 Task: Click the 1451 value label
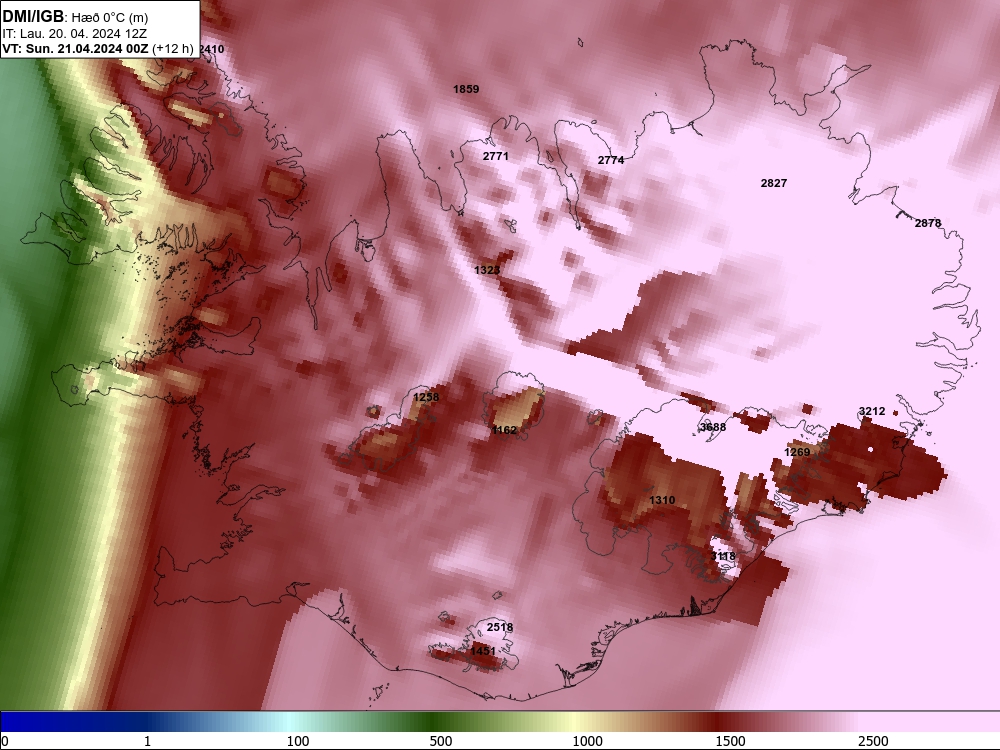[483, 651]
